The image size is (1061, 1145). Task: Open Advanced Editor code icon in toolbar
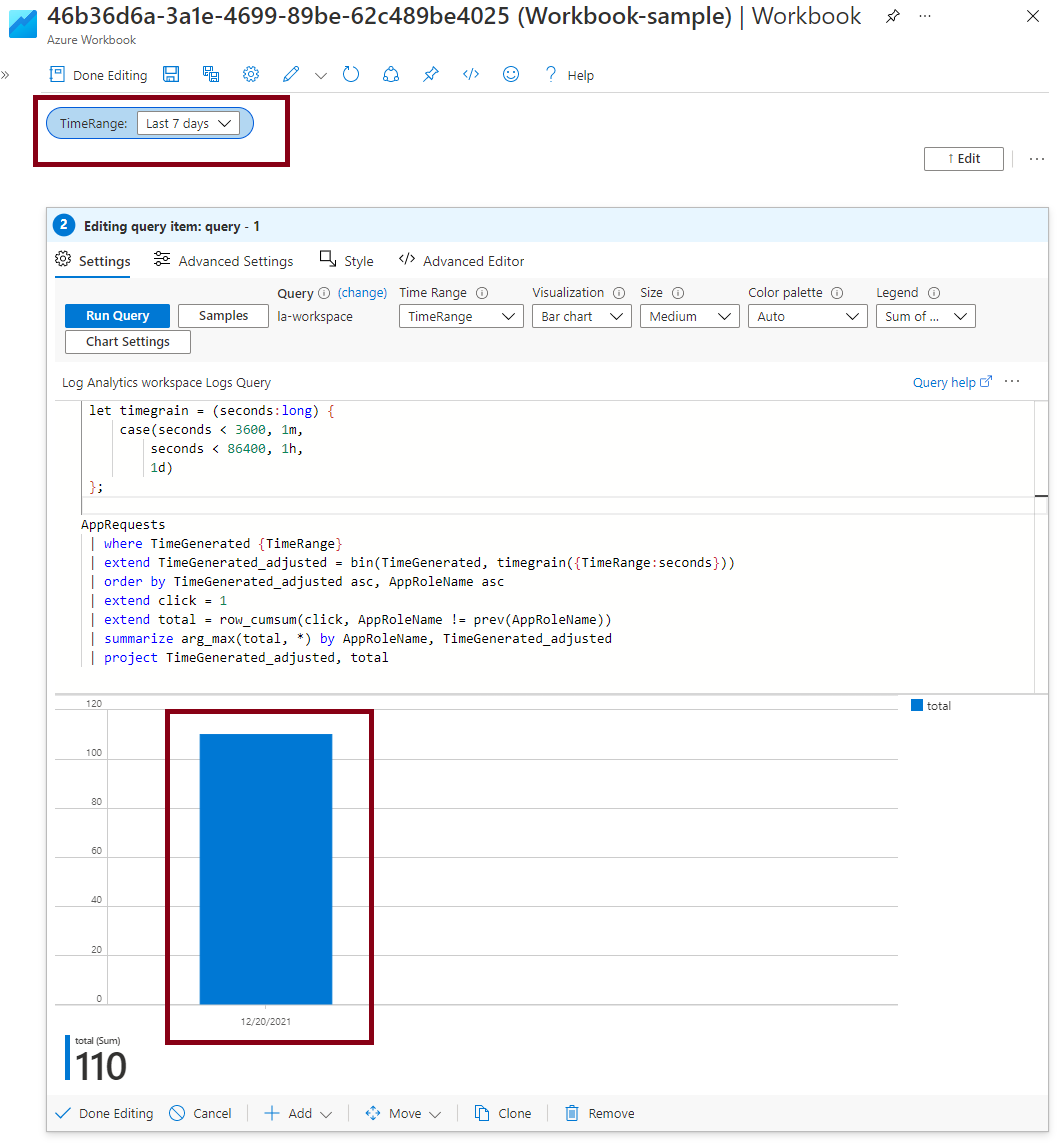pos(471,74)
